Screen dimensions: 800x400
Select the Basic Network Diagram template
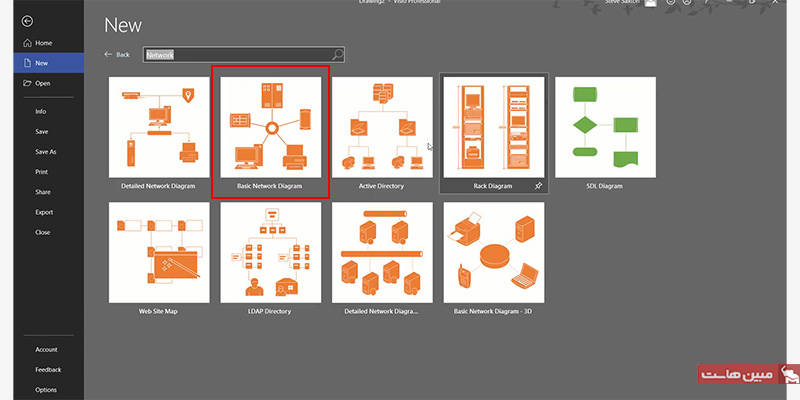268,130
